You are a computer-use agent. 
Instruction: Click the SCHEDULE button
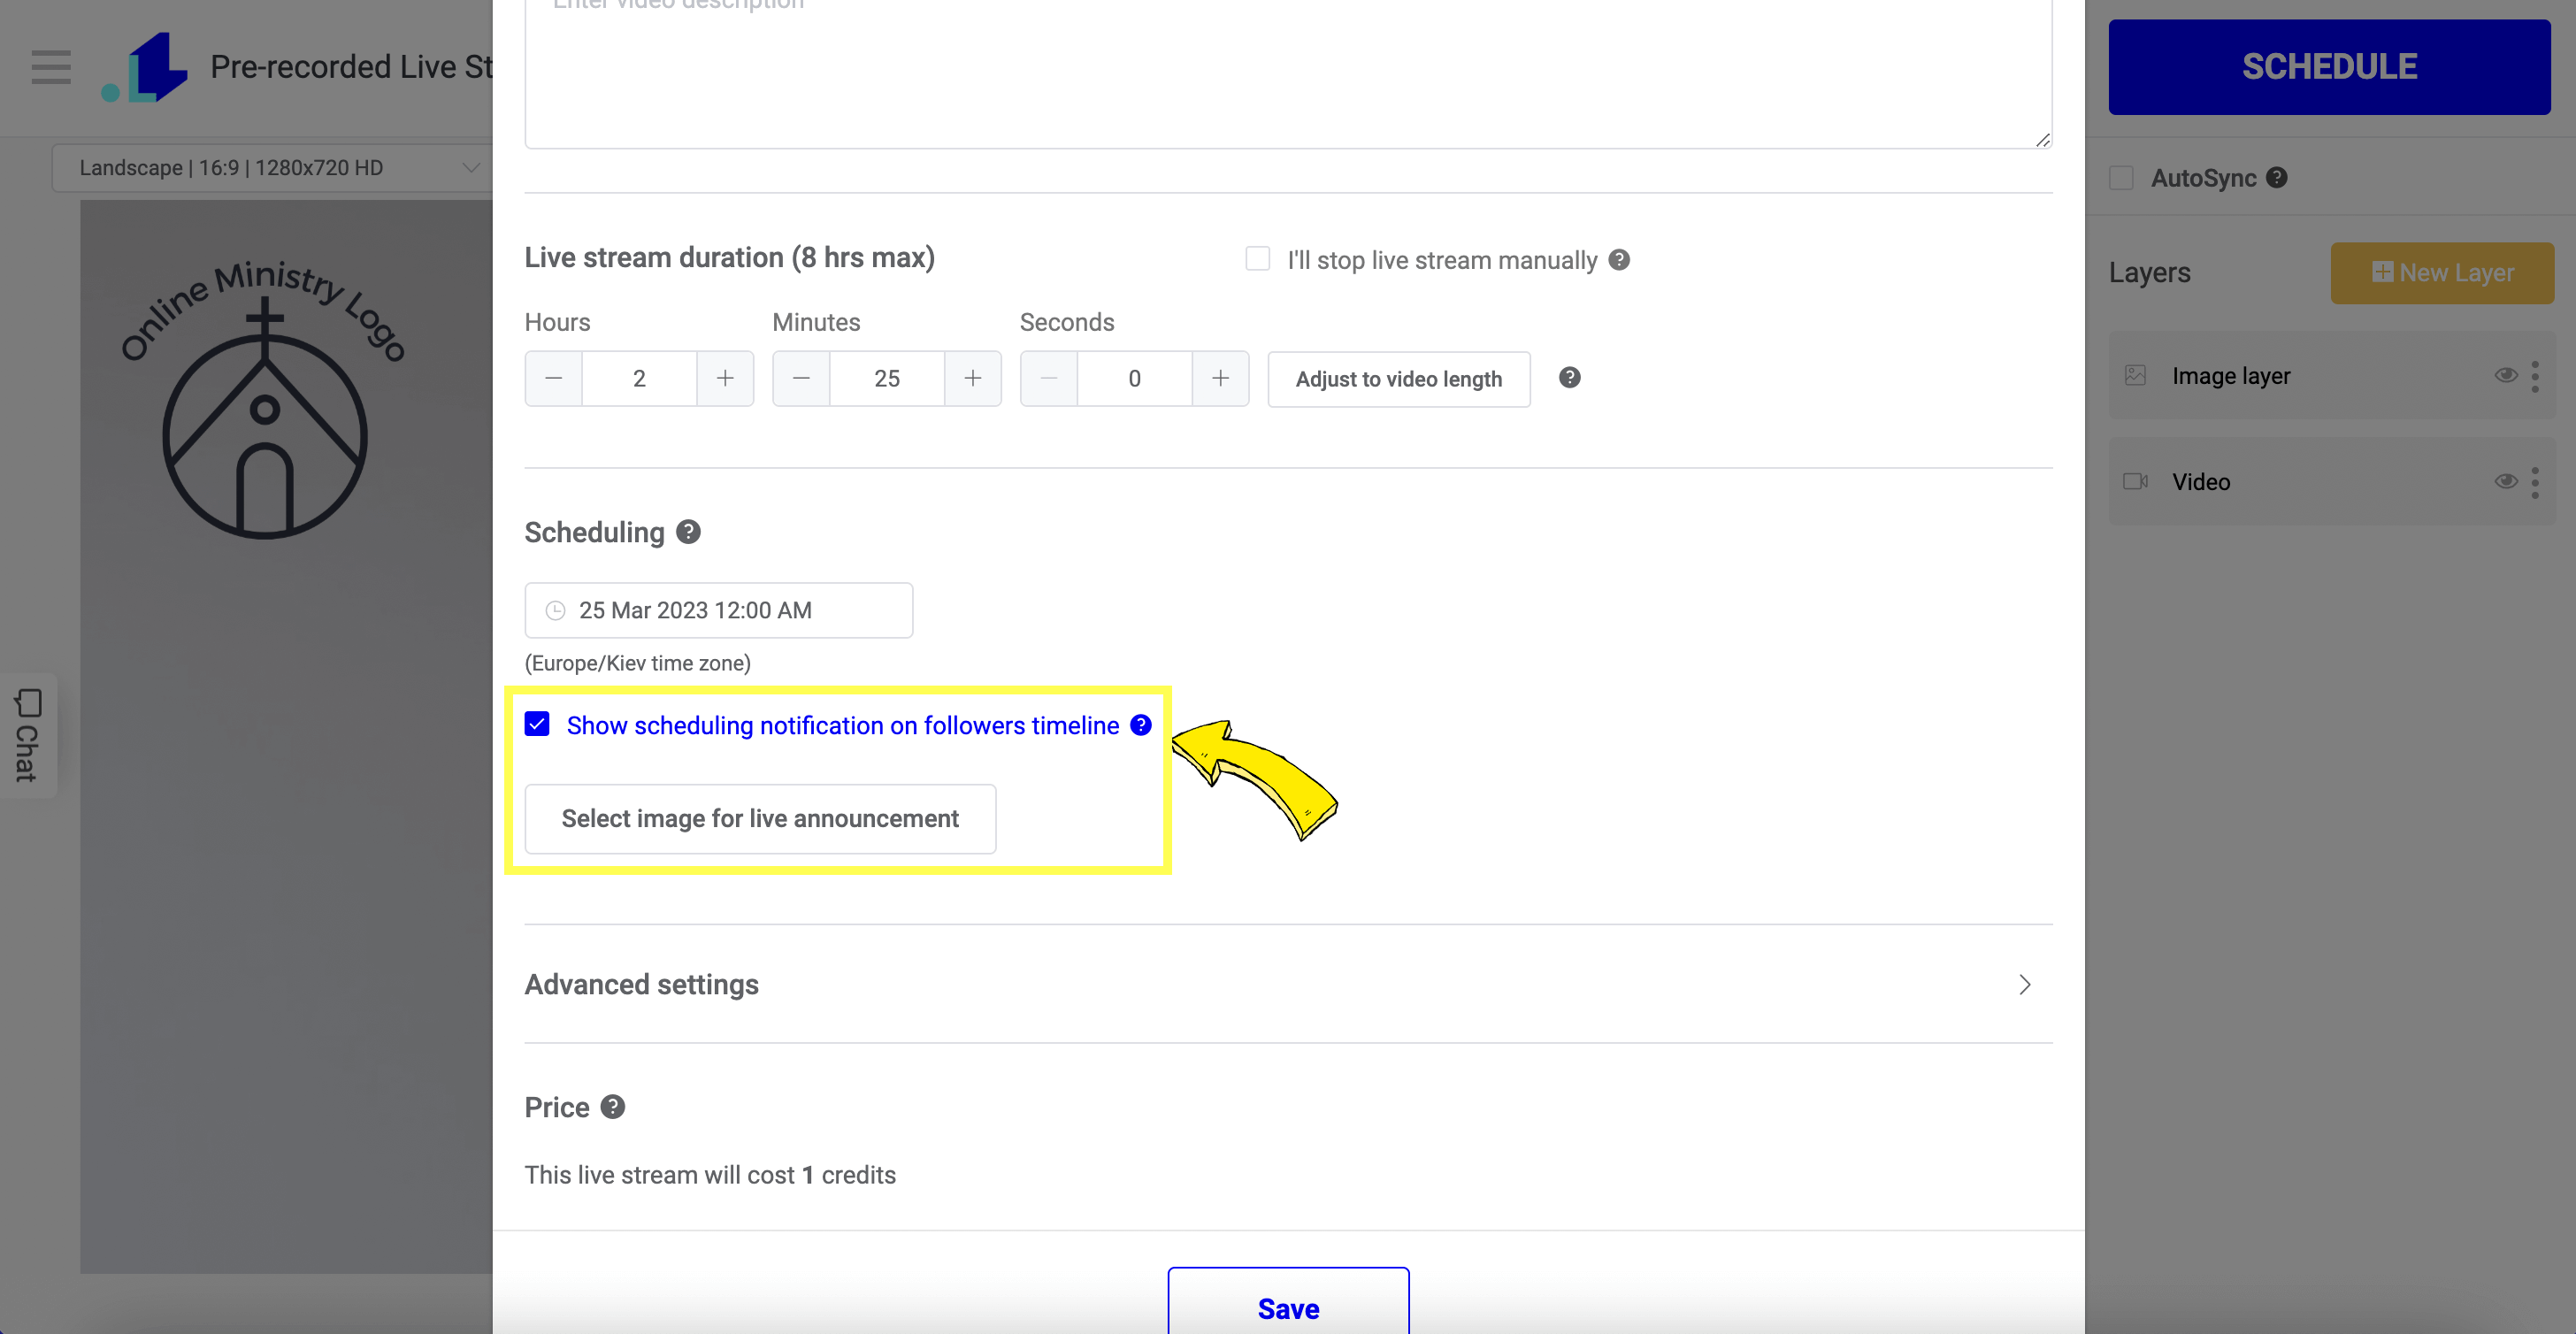(2329, 66)
